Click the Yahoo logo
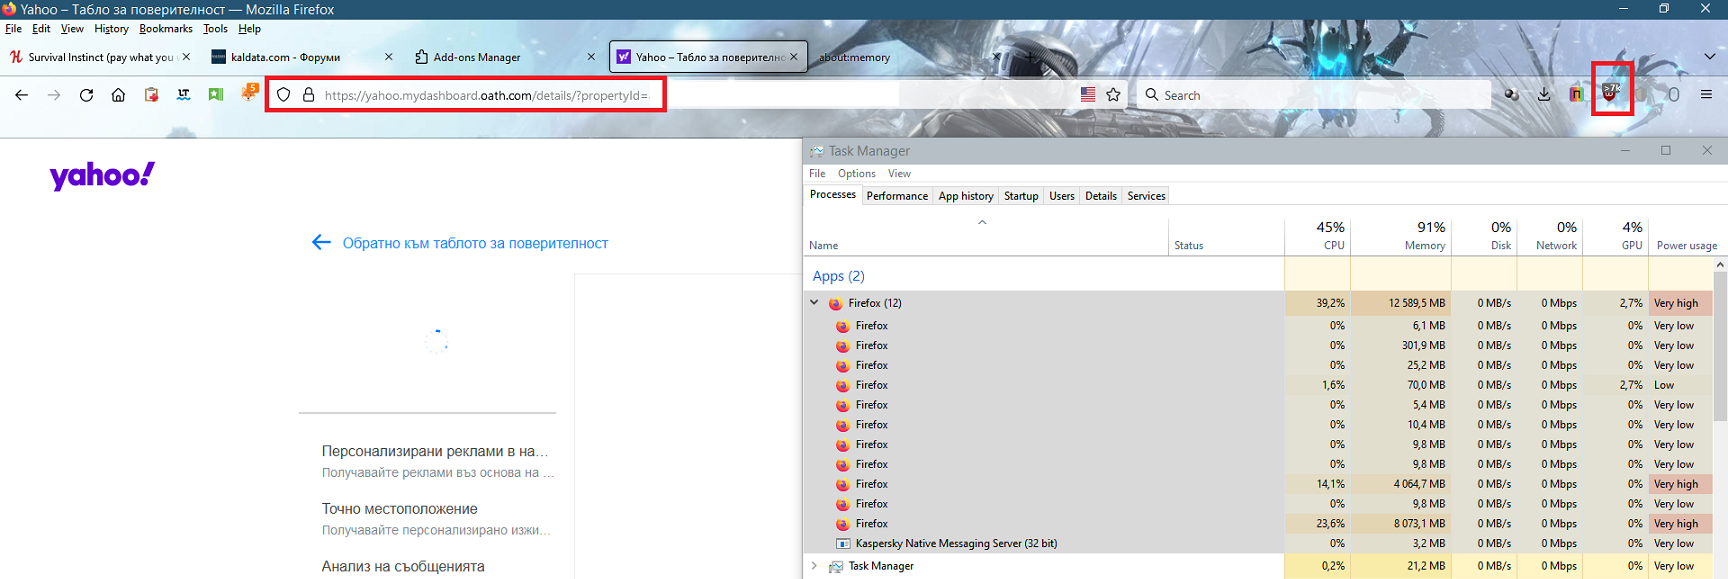Image resolution: width=1728 pixels, height=579 pixels. point(103,176)
